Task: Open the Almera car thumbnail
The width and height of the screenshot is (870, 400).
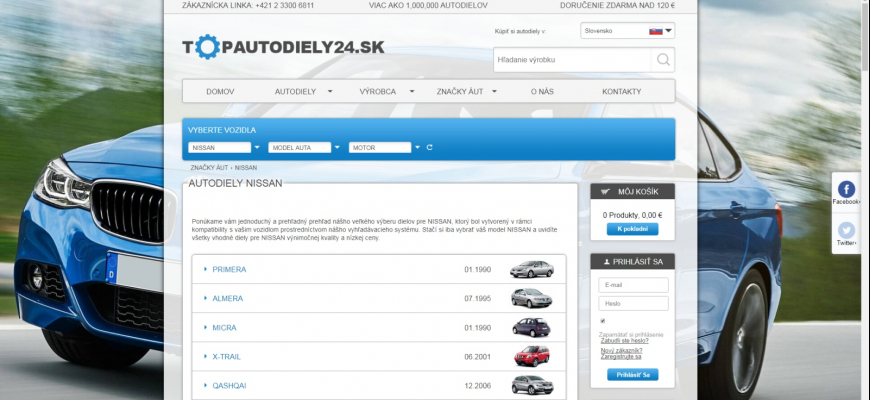Action: coord(532,298)
